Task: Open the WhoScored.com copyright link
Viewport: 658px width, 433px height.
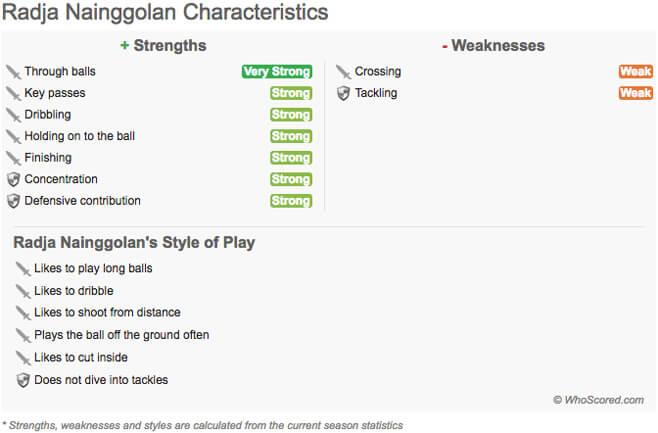Action: 598,400
